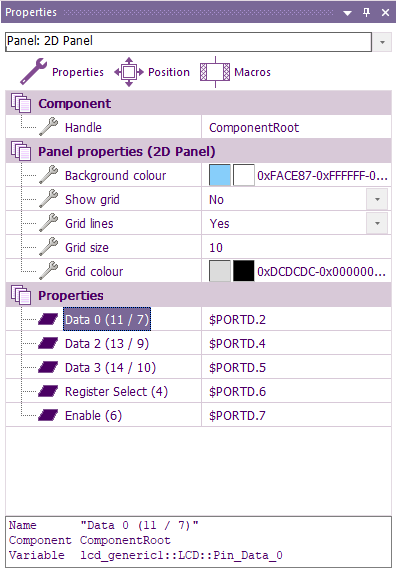Click the Component section stack icon
This screenshot has width=397, height=572.
pos(21,103)
